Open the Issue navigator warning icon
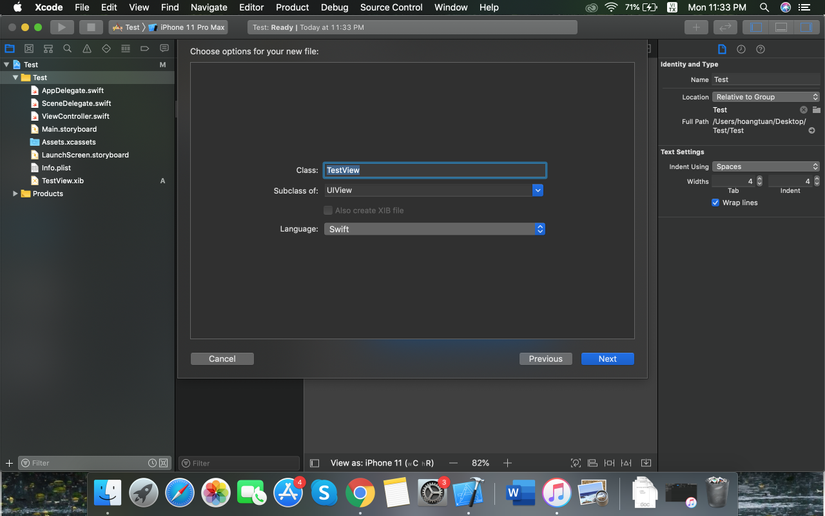Screen dimensions: 825x516 [87, 48]
